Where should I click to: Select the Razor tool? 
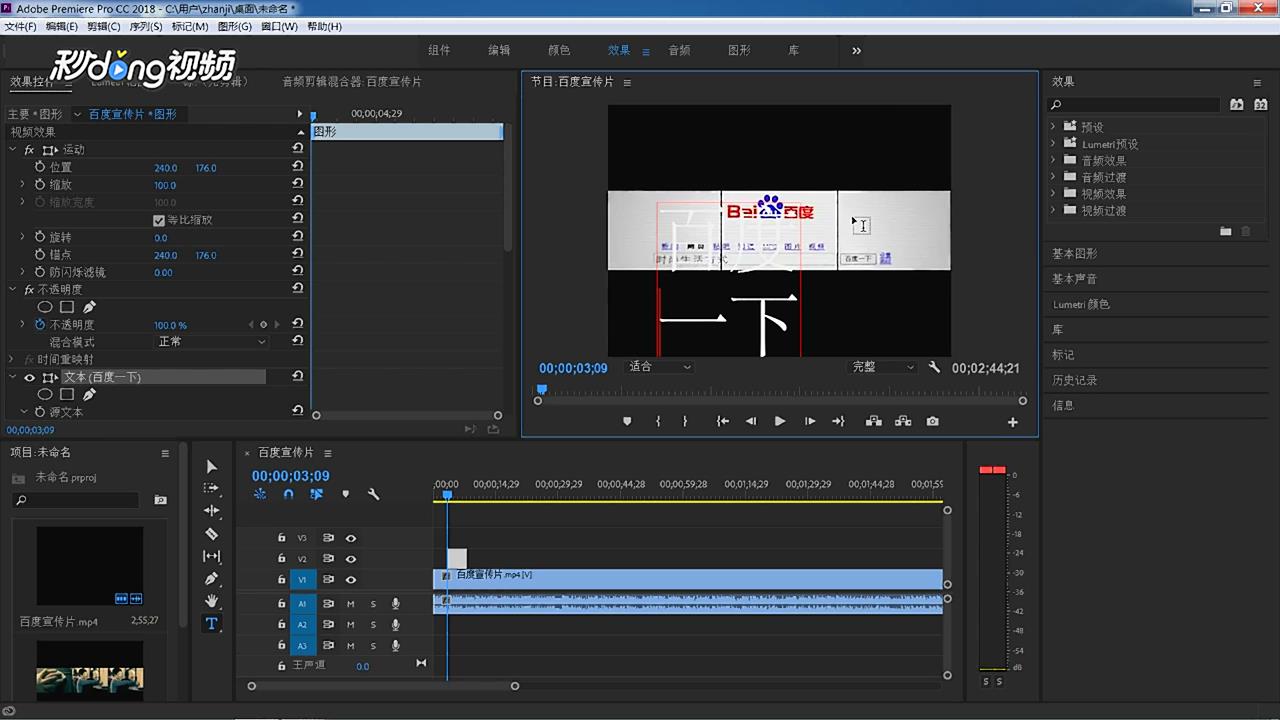(x=211, y=534)
